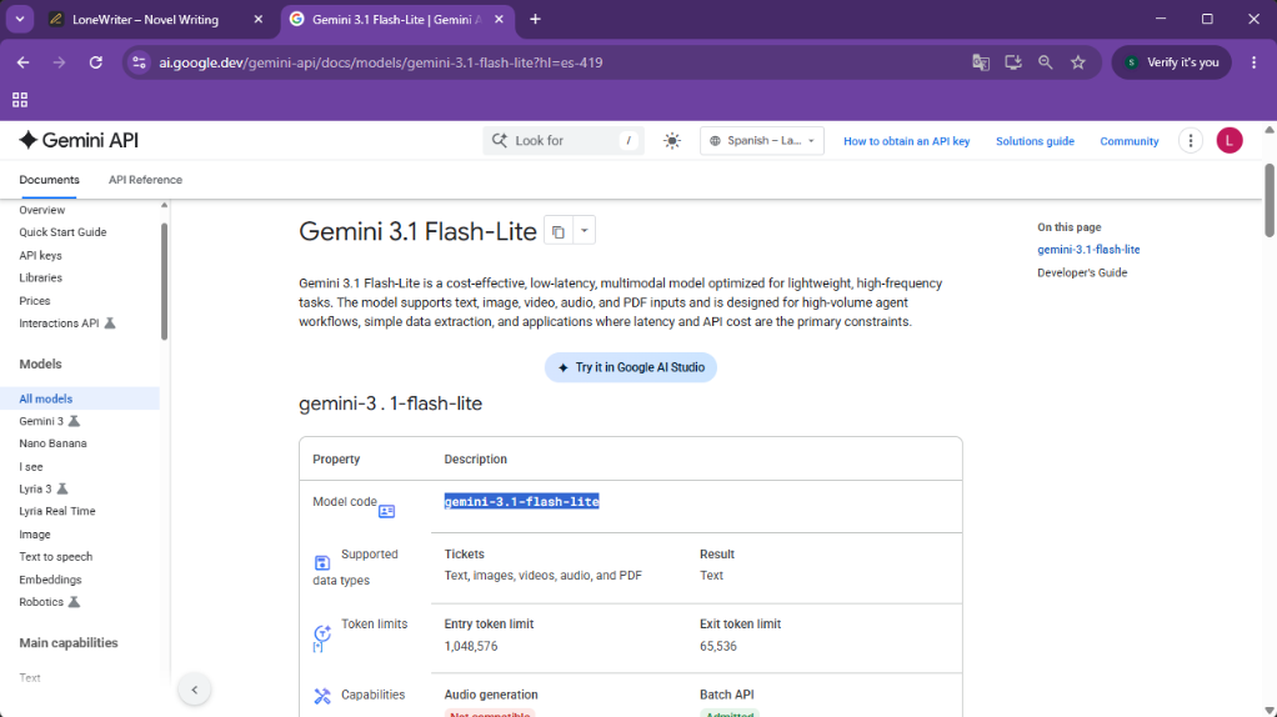Open Prices in sidebar
The width and height of the screenshot is (1277, 717).
coord(34,301)
